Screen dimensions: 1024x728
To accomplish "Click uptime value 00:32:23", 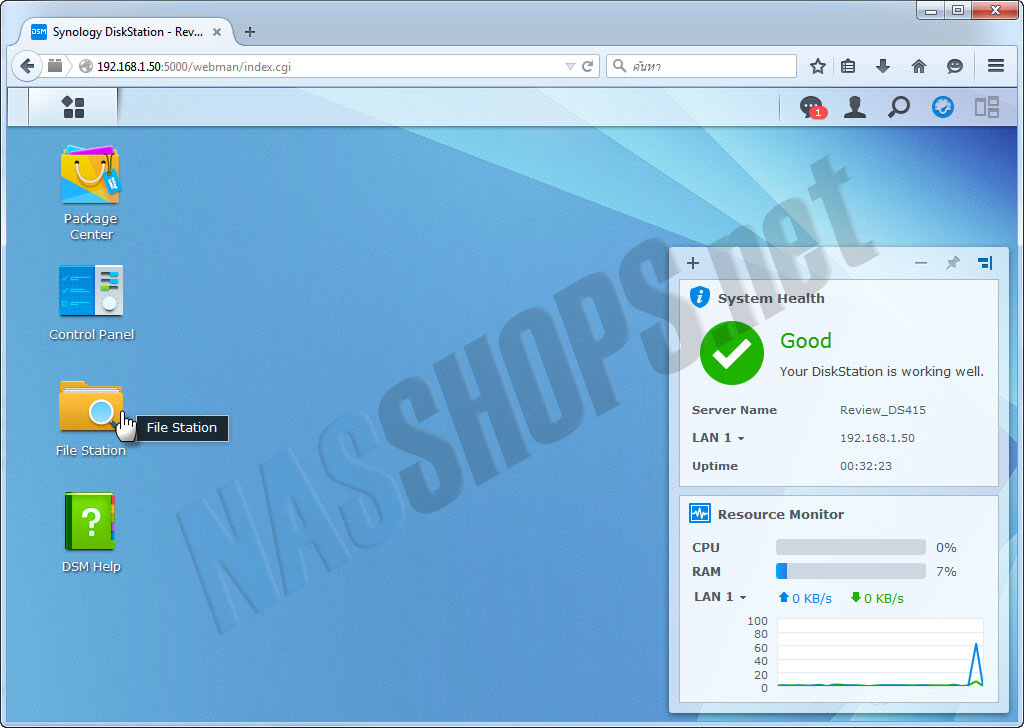I will 865,466.
